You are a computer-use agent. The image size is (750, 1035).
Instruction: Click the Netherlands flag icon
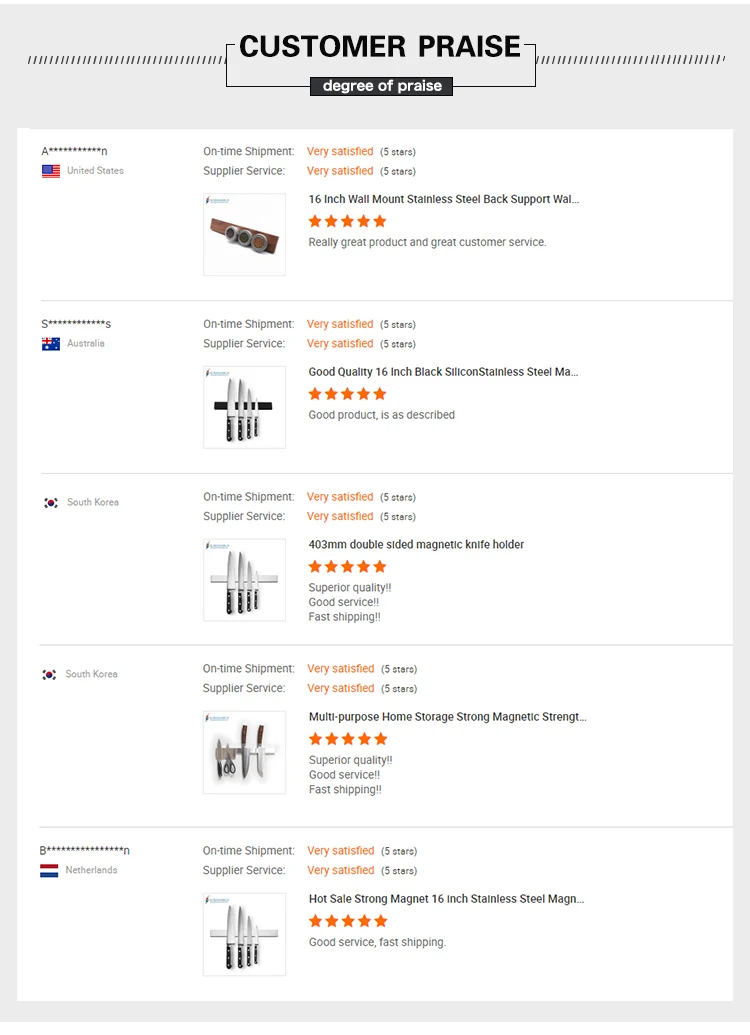point(49,871)
